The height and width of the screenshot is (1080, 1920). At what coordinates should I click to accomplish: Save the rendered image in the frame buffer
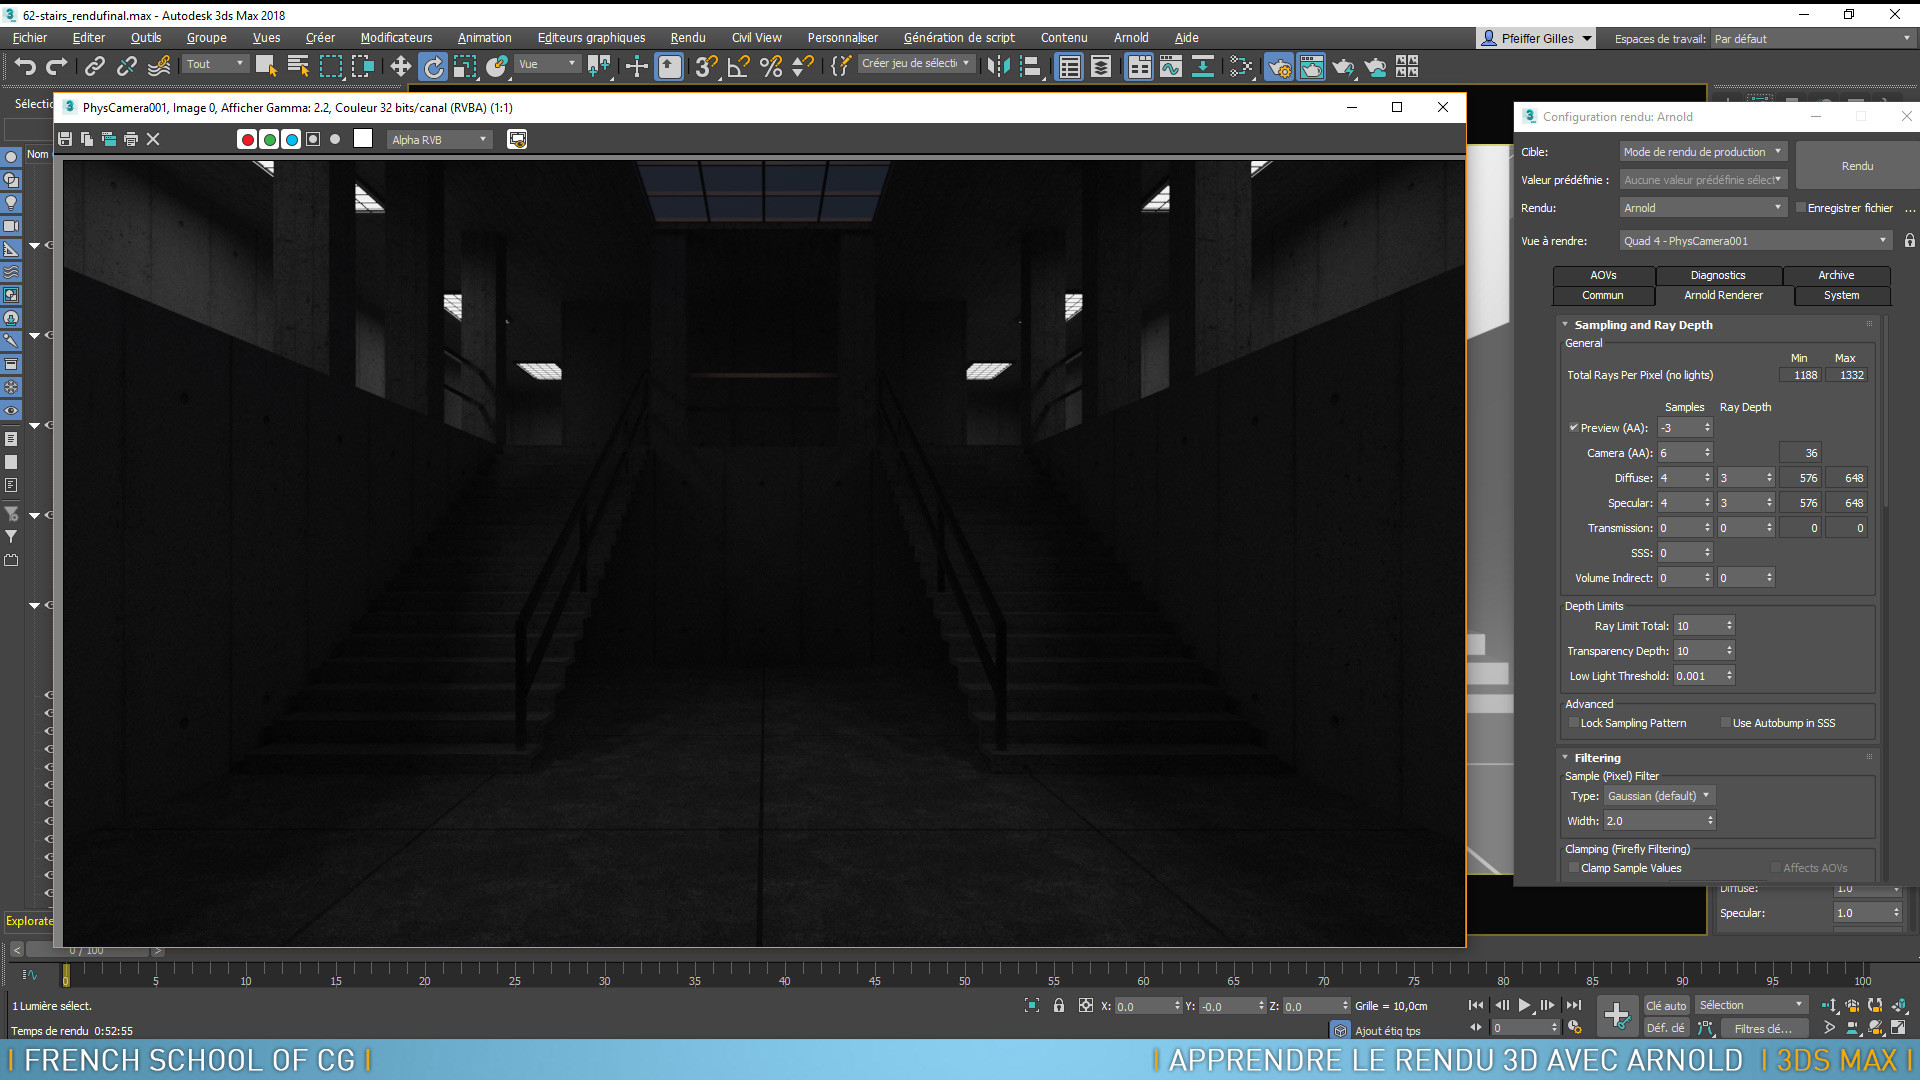[x=64, y=139]
